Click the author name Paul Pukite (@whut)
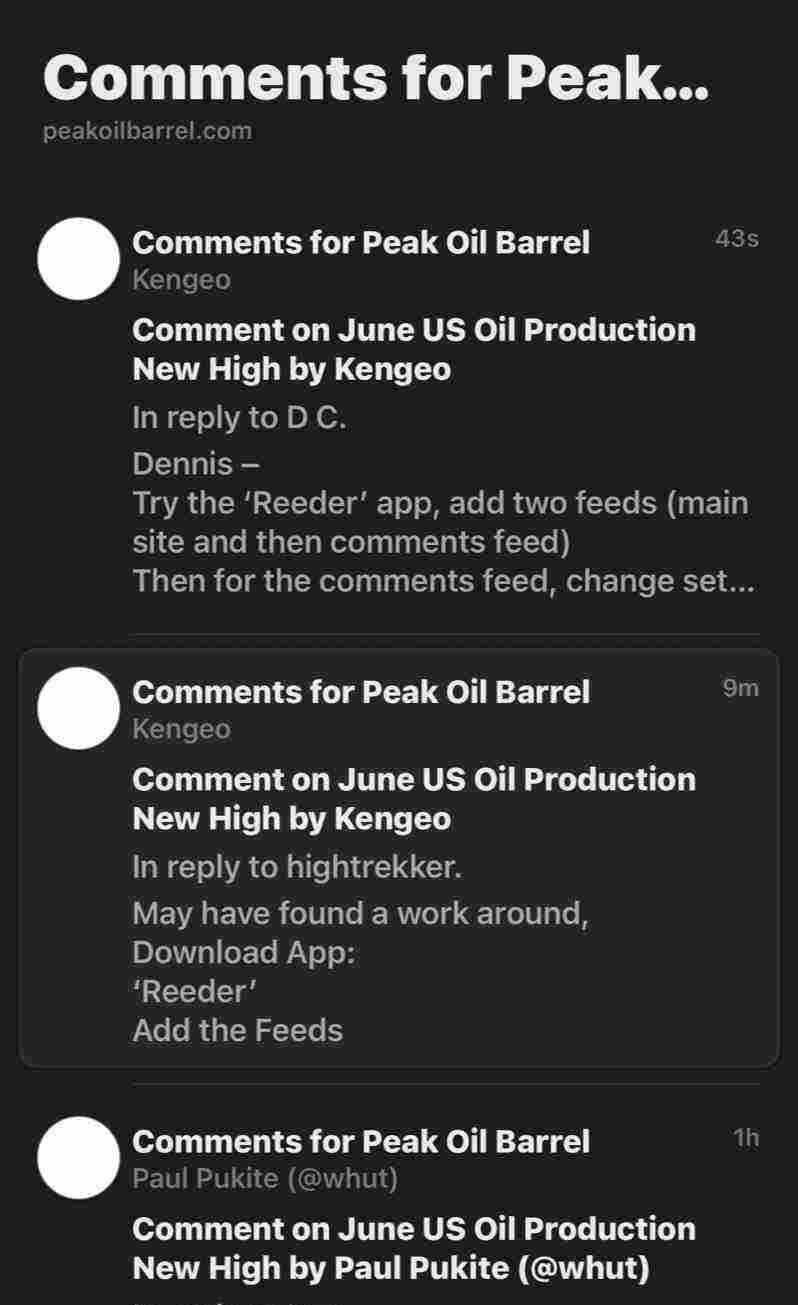 [x=265, y=1179]
